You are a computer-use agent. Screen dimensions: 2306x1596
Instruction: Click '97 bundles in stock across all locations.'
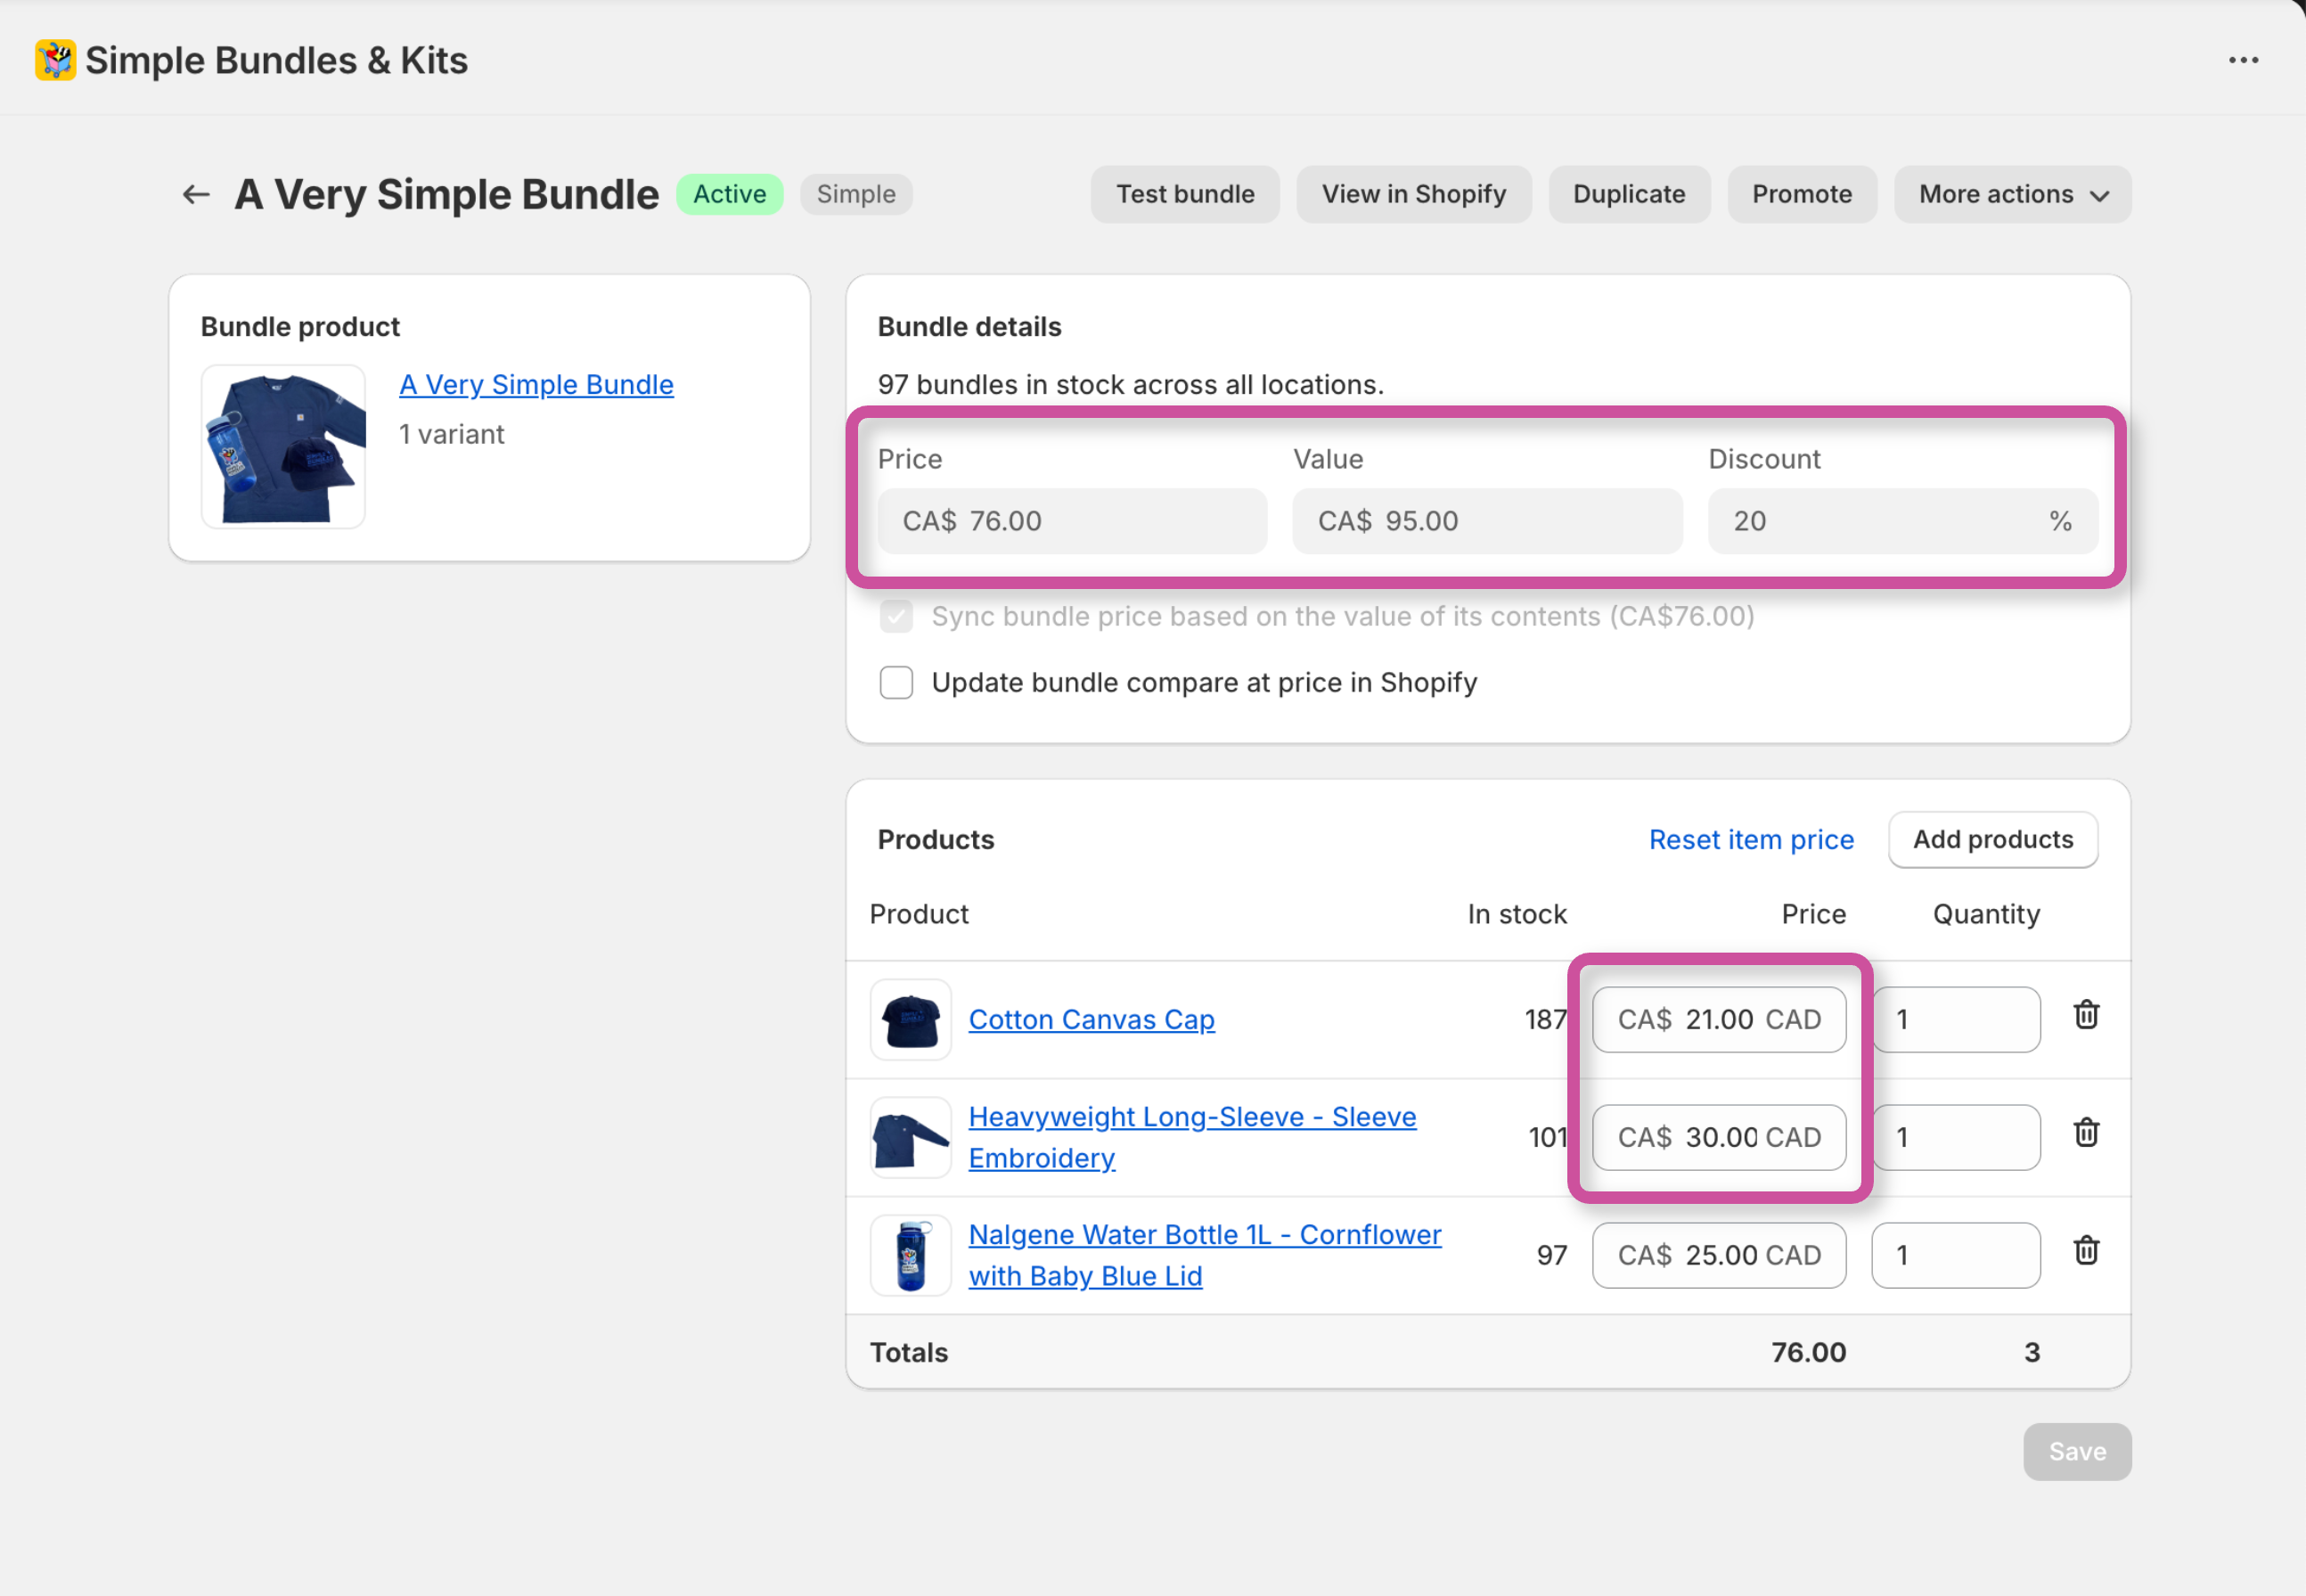tap(1131, 384)
